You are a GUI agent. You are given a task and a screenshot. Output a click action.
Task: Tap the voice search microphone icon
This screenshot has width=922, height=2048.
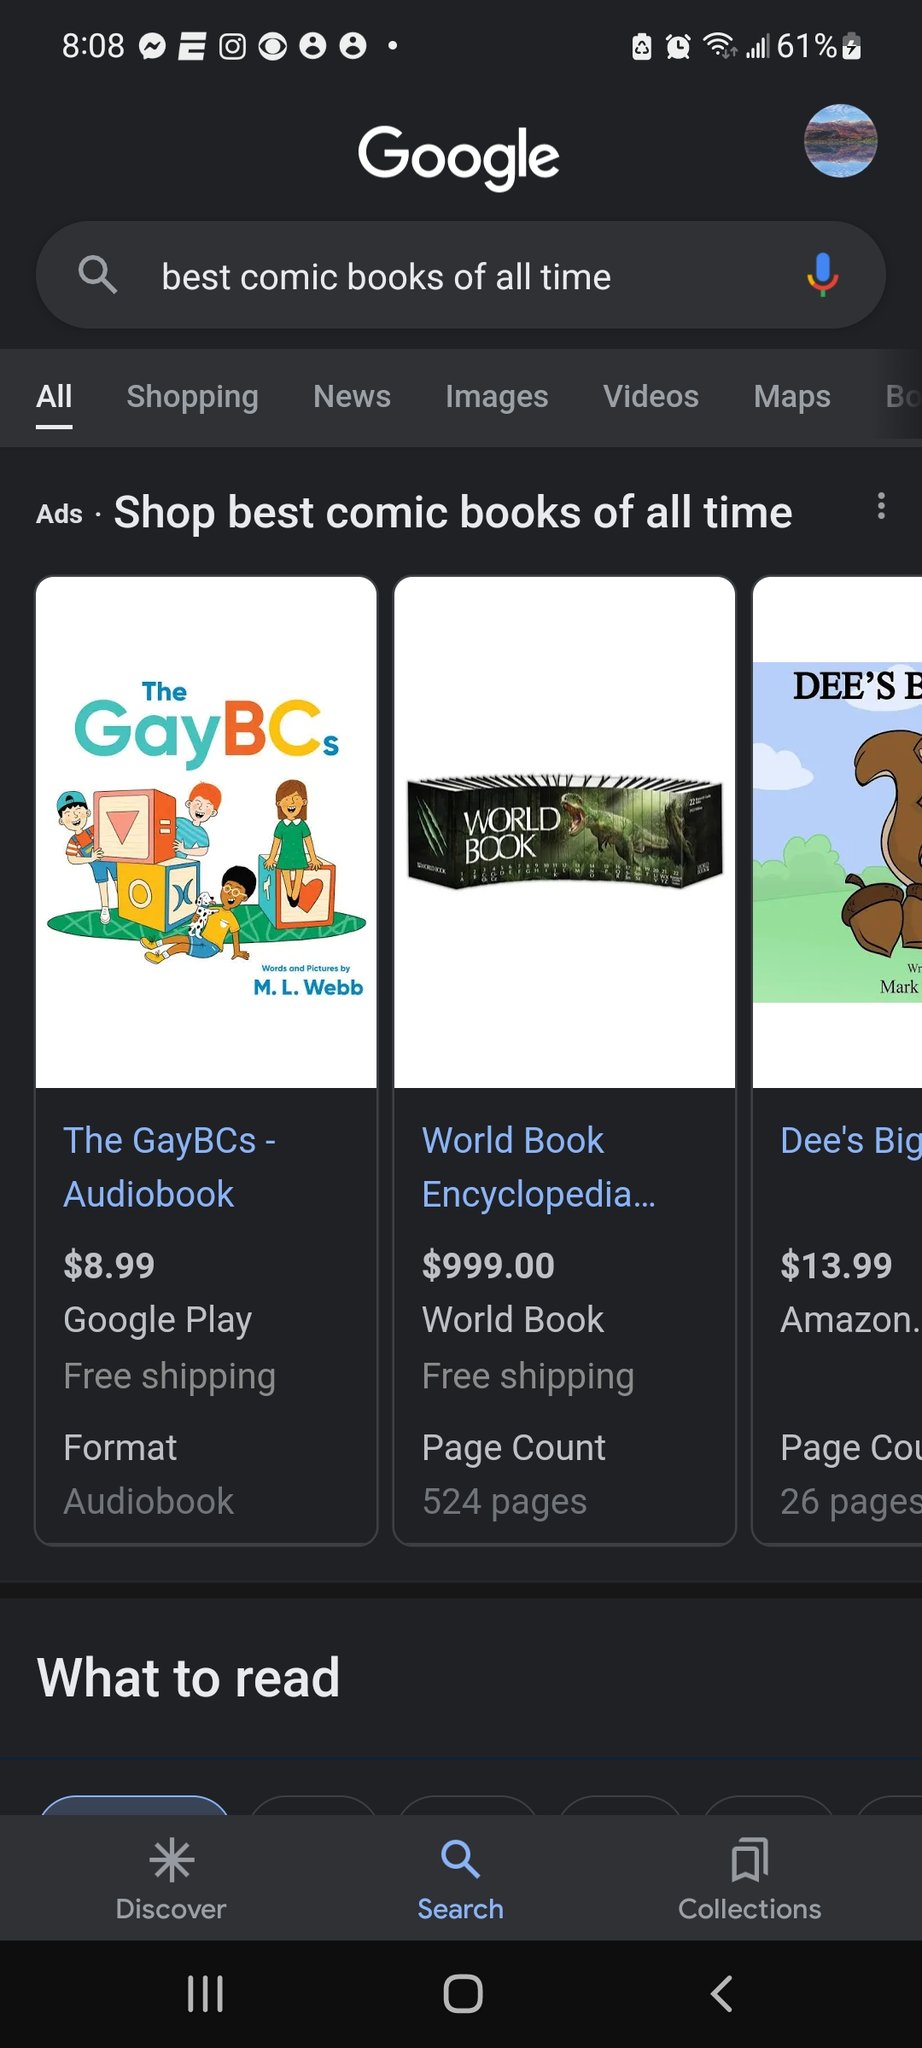pyautogui.click(x=822, y=275)
